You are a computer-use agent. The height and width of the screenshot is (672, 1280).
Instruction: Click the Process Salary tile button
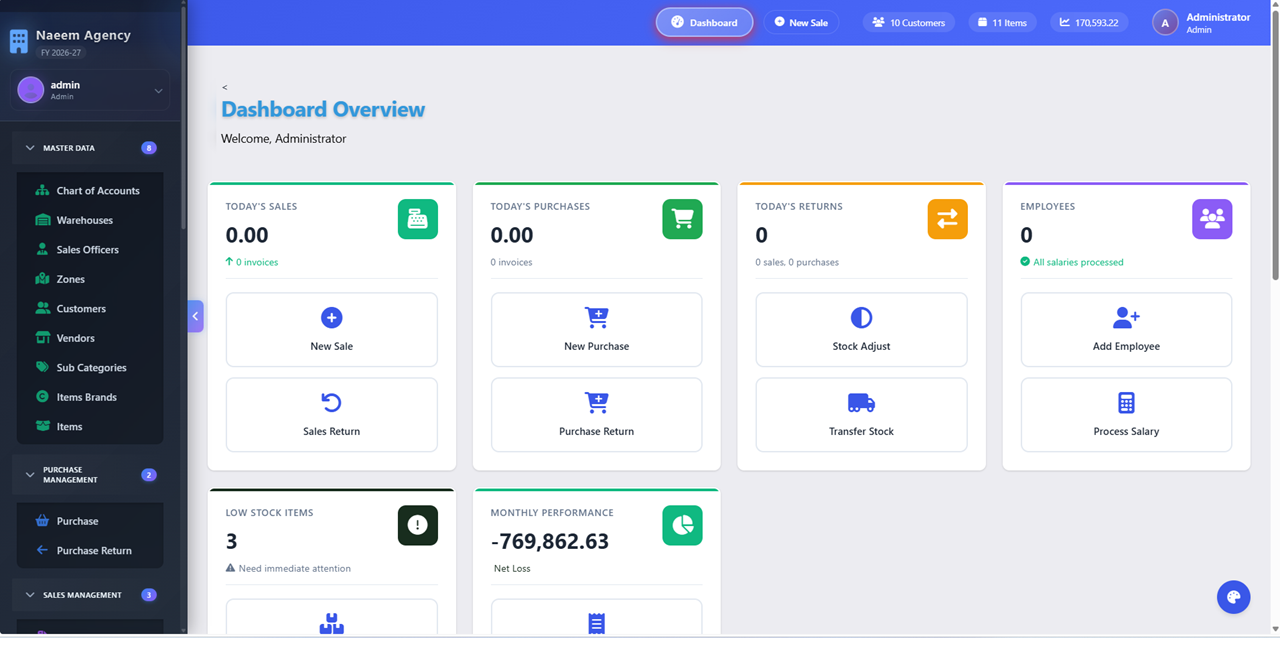1126,415
